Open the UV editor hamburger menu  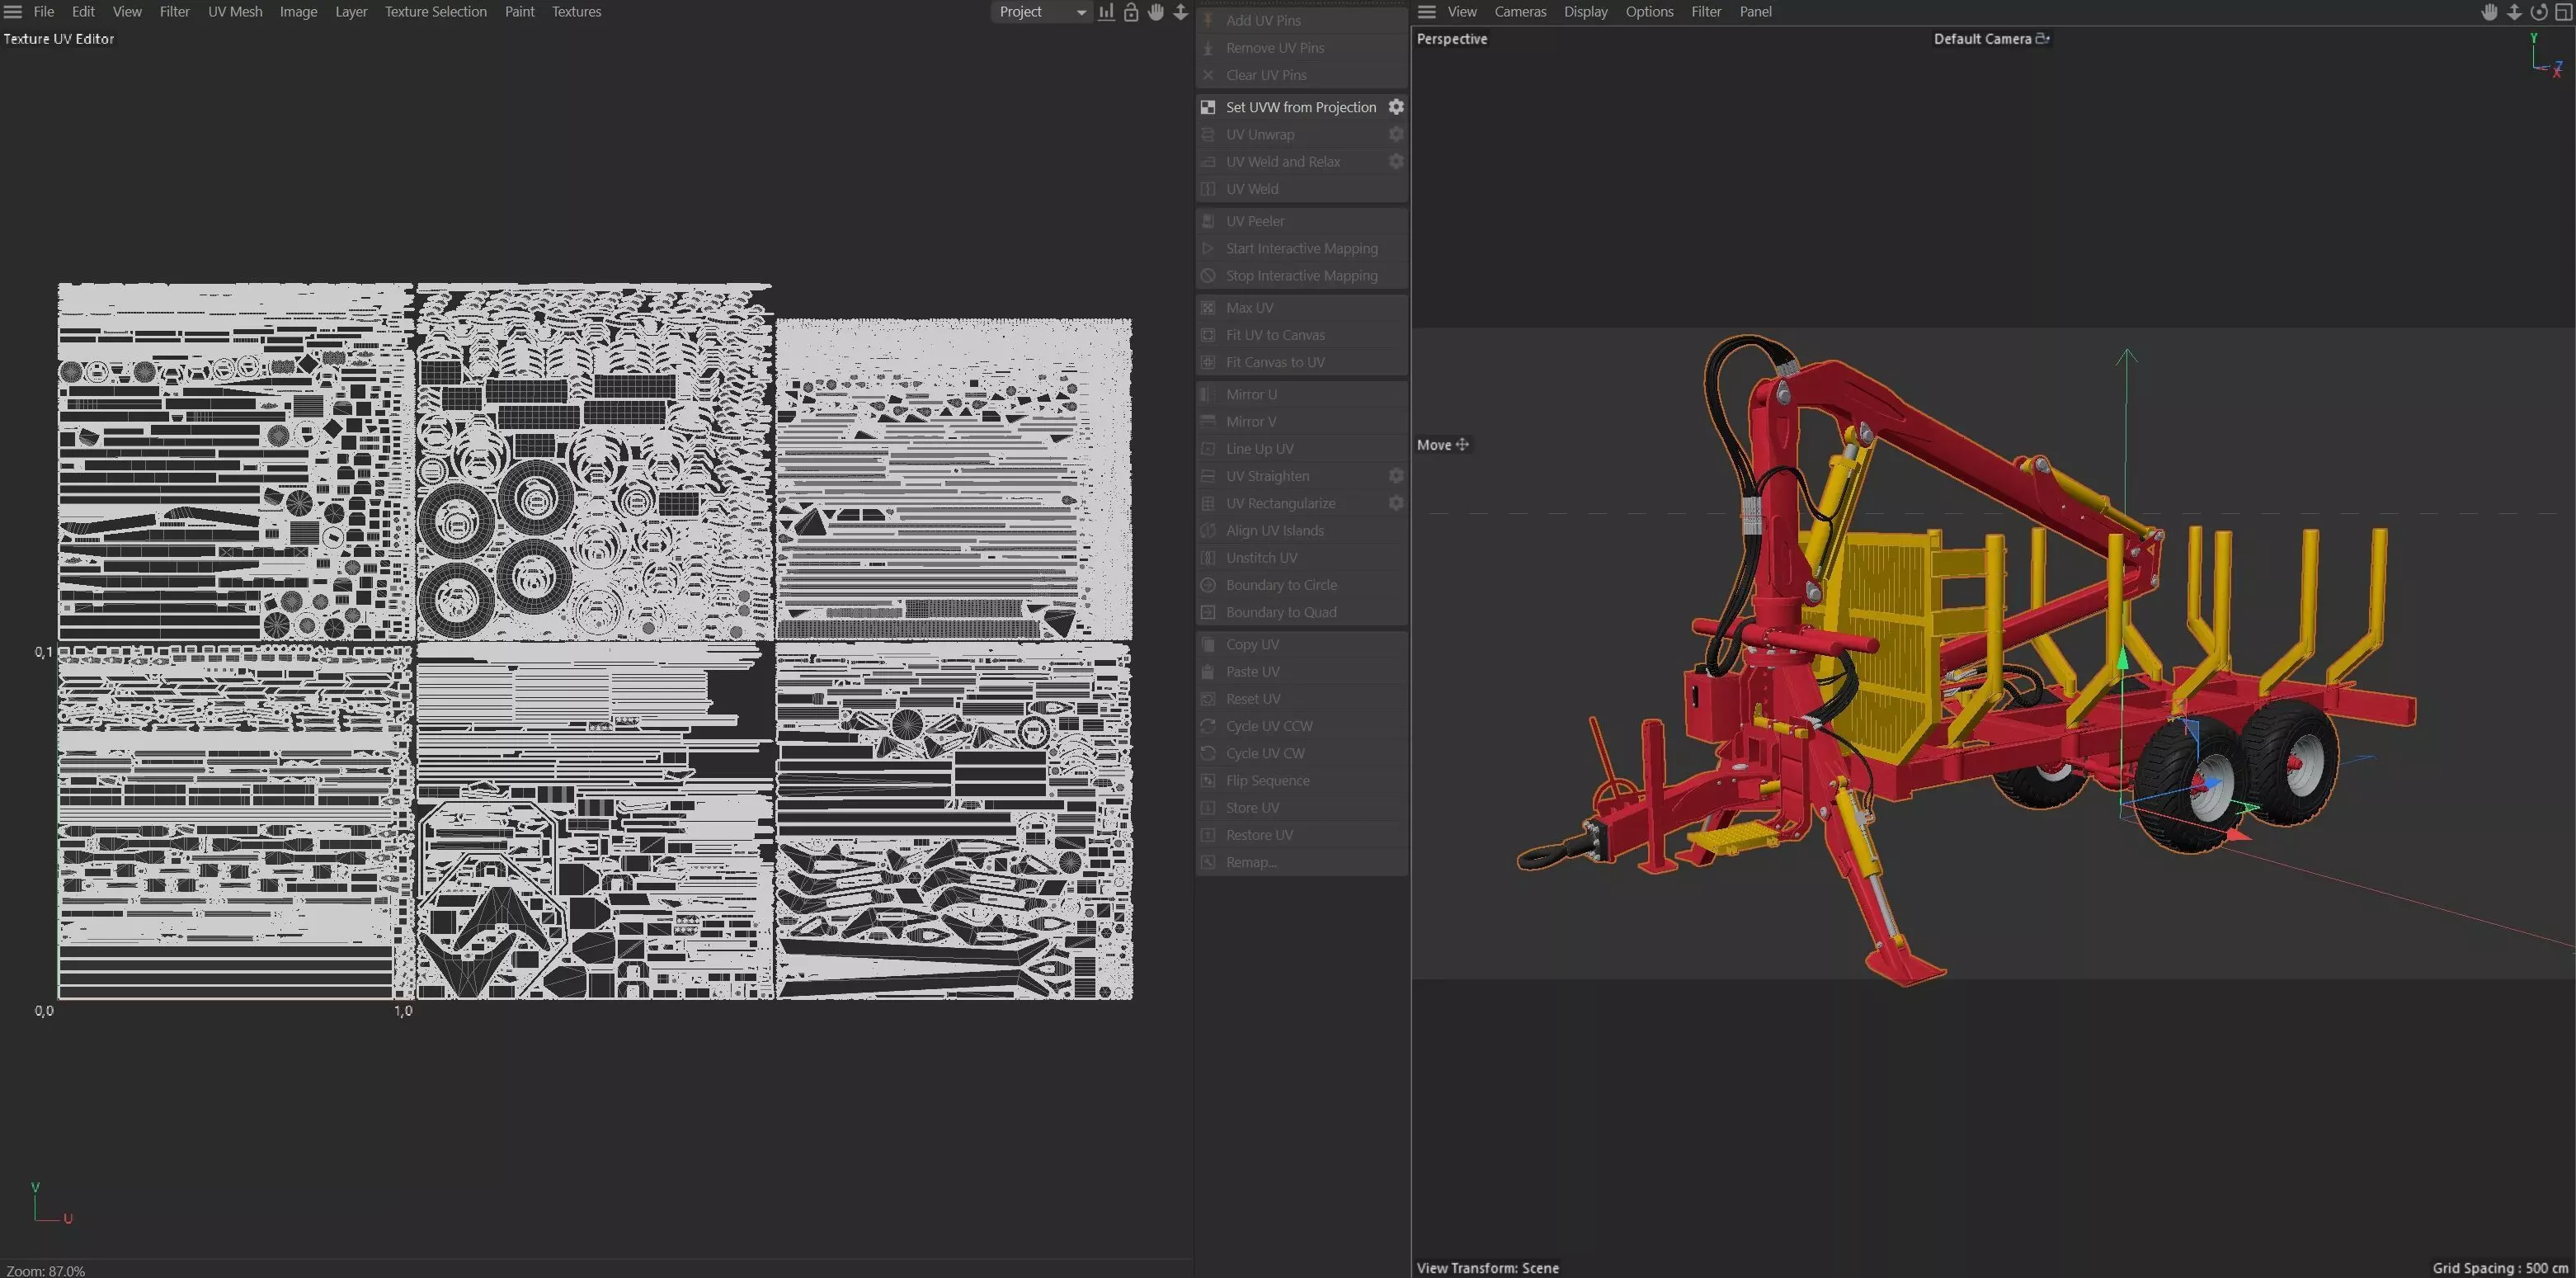13,12
